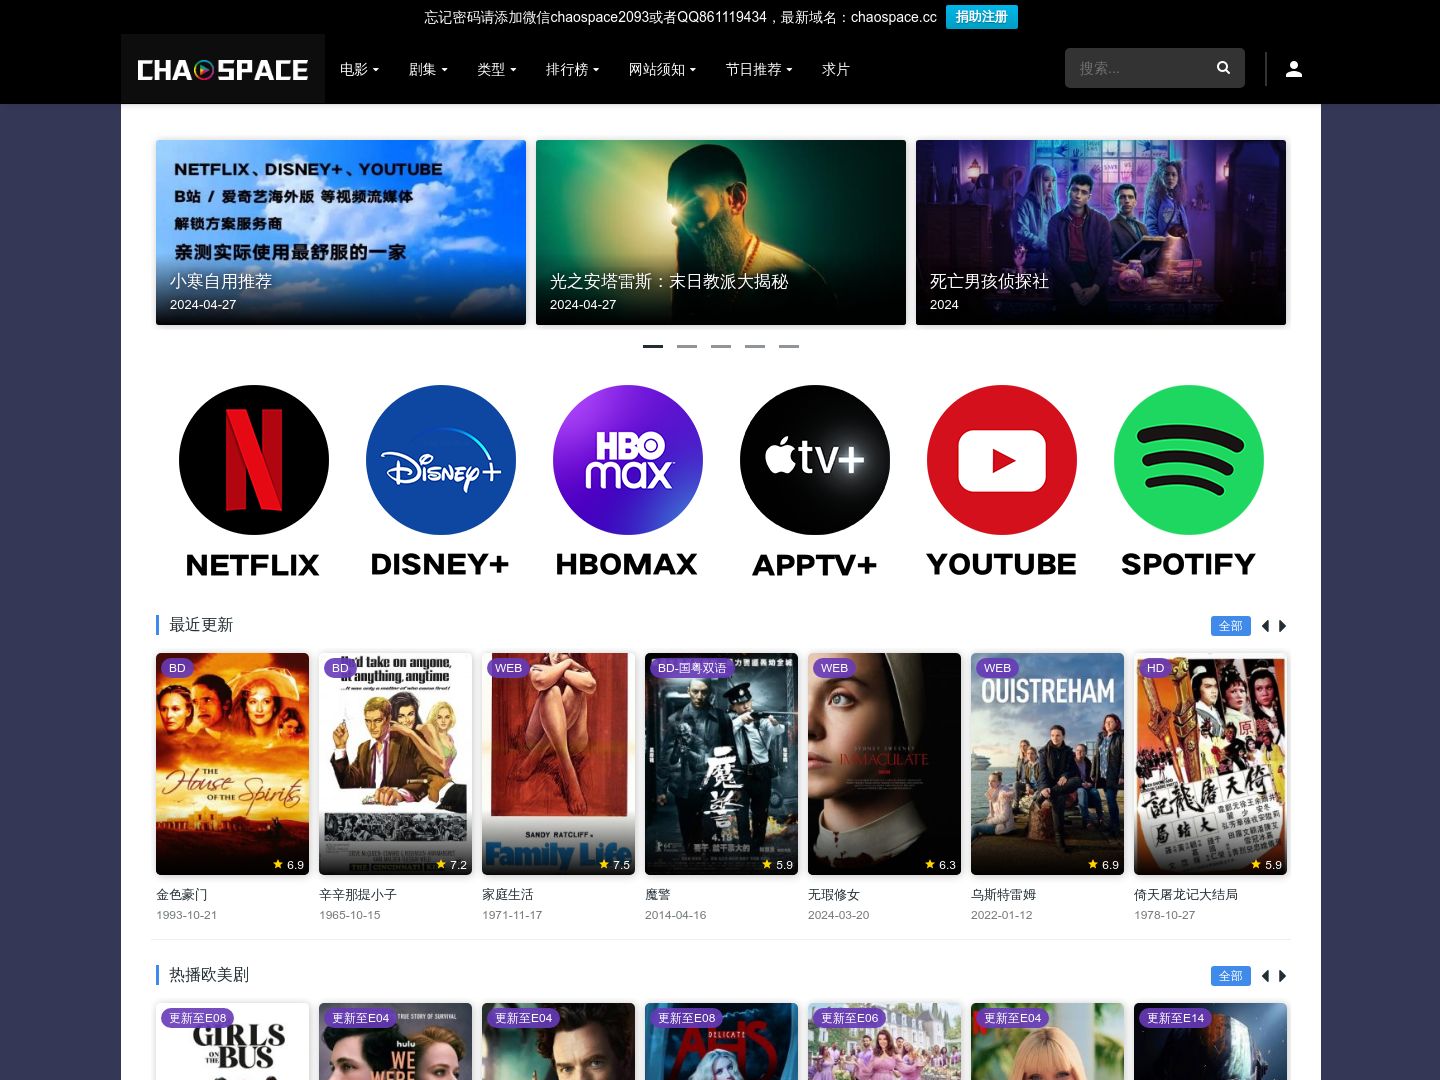Click the NETFLIX text label
This screenshot has height=1080, width=1440.
pos(253,565)
